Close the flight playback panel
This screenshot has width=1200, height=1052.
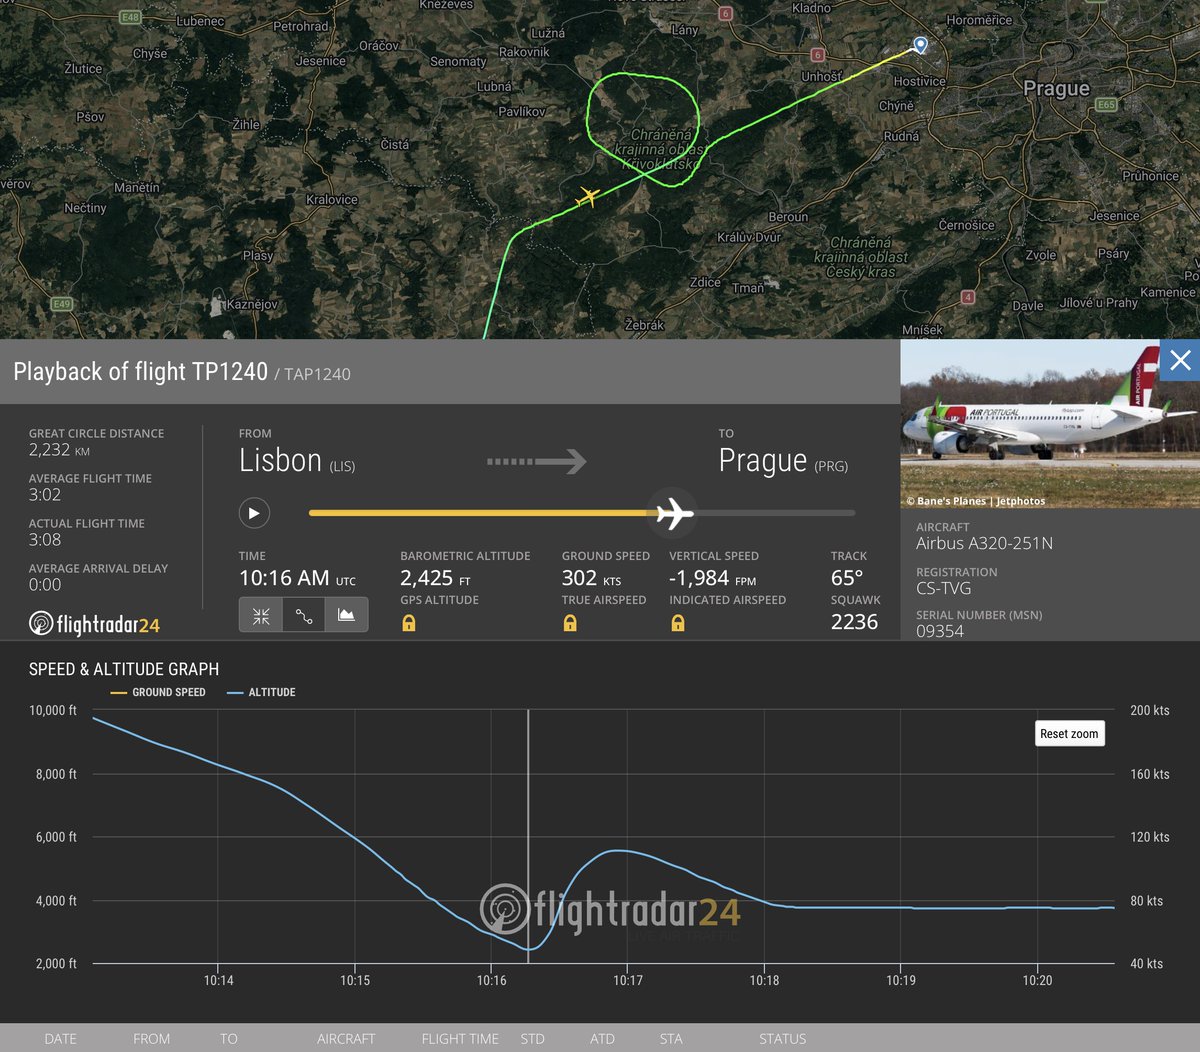[x=1180, y=360]
